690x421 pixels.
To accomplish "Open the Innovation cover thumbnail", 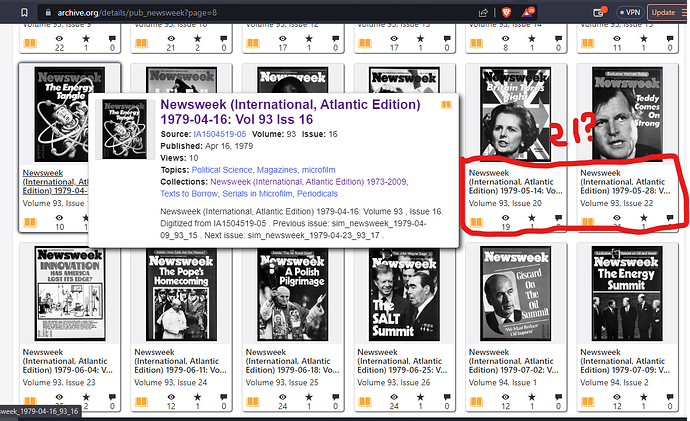I will (x=70, y=293).
